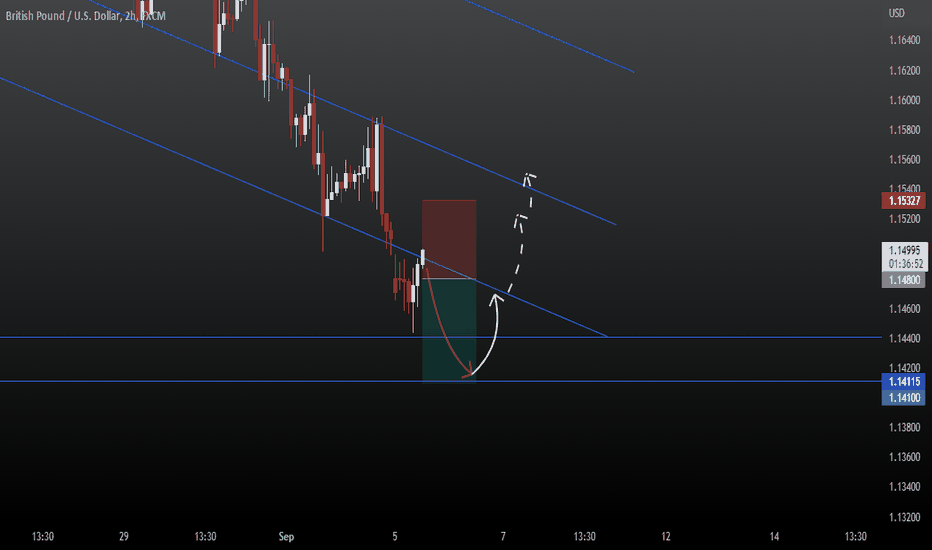Select the horizontal support line at 1.14115
Image resolution: width=932 pixels, height=550 pixels.
(440, 381)
